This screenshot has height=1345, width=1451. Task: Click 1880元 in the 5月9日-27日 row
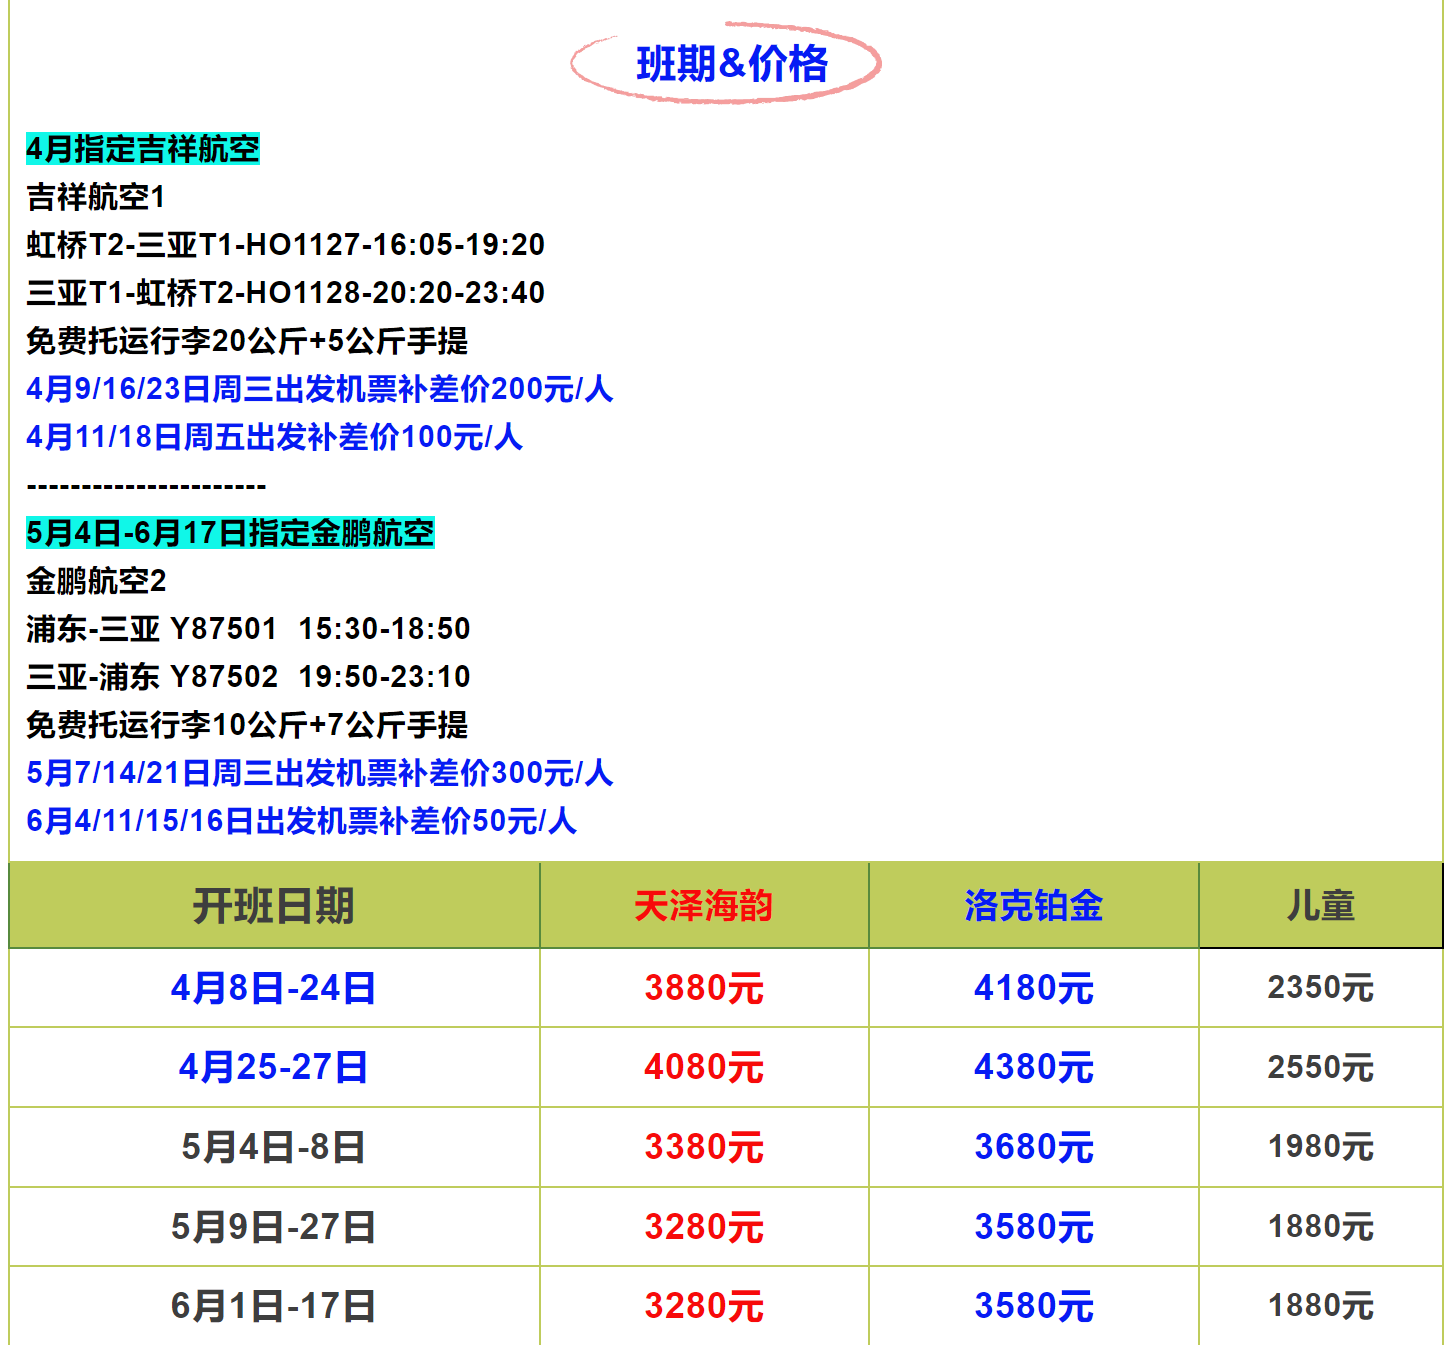pyautogui.click(x=1321, y=1227)
